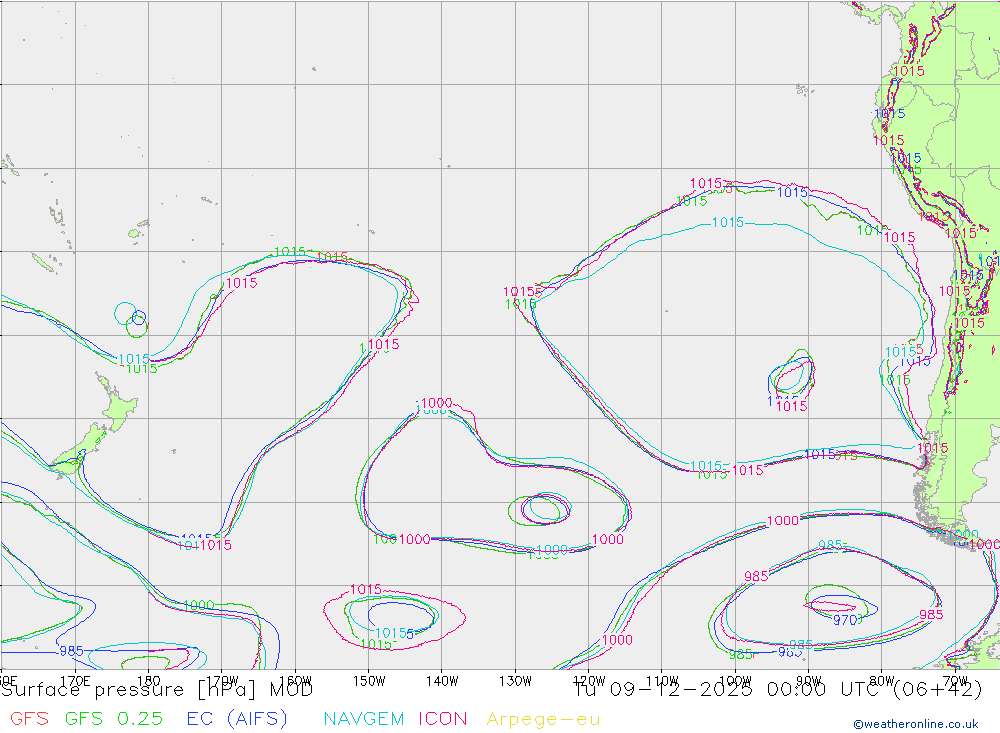The image size is (1000, 733).
Task: Select the green GFS 0.25 legend entry
Action: tap(115, 718)
